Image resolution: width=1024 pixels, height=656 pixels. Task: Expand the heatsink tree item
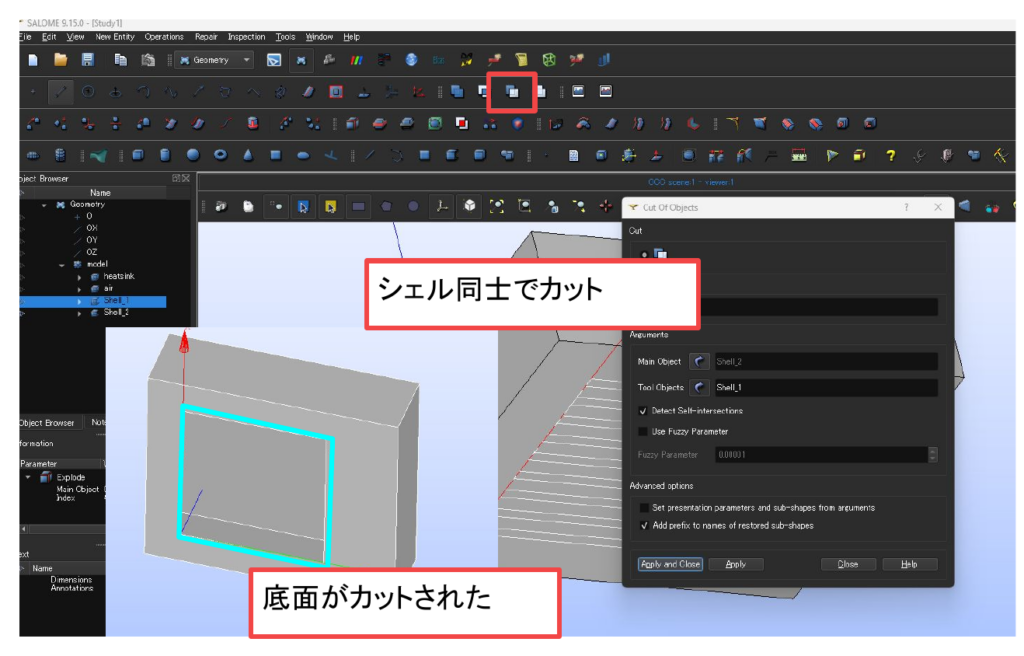80,276
